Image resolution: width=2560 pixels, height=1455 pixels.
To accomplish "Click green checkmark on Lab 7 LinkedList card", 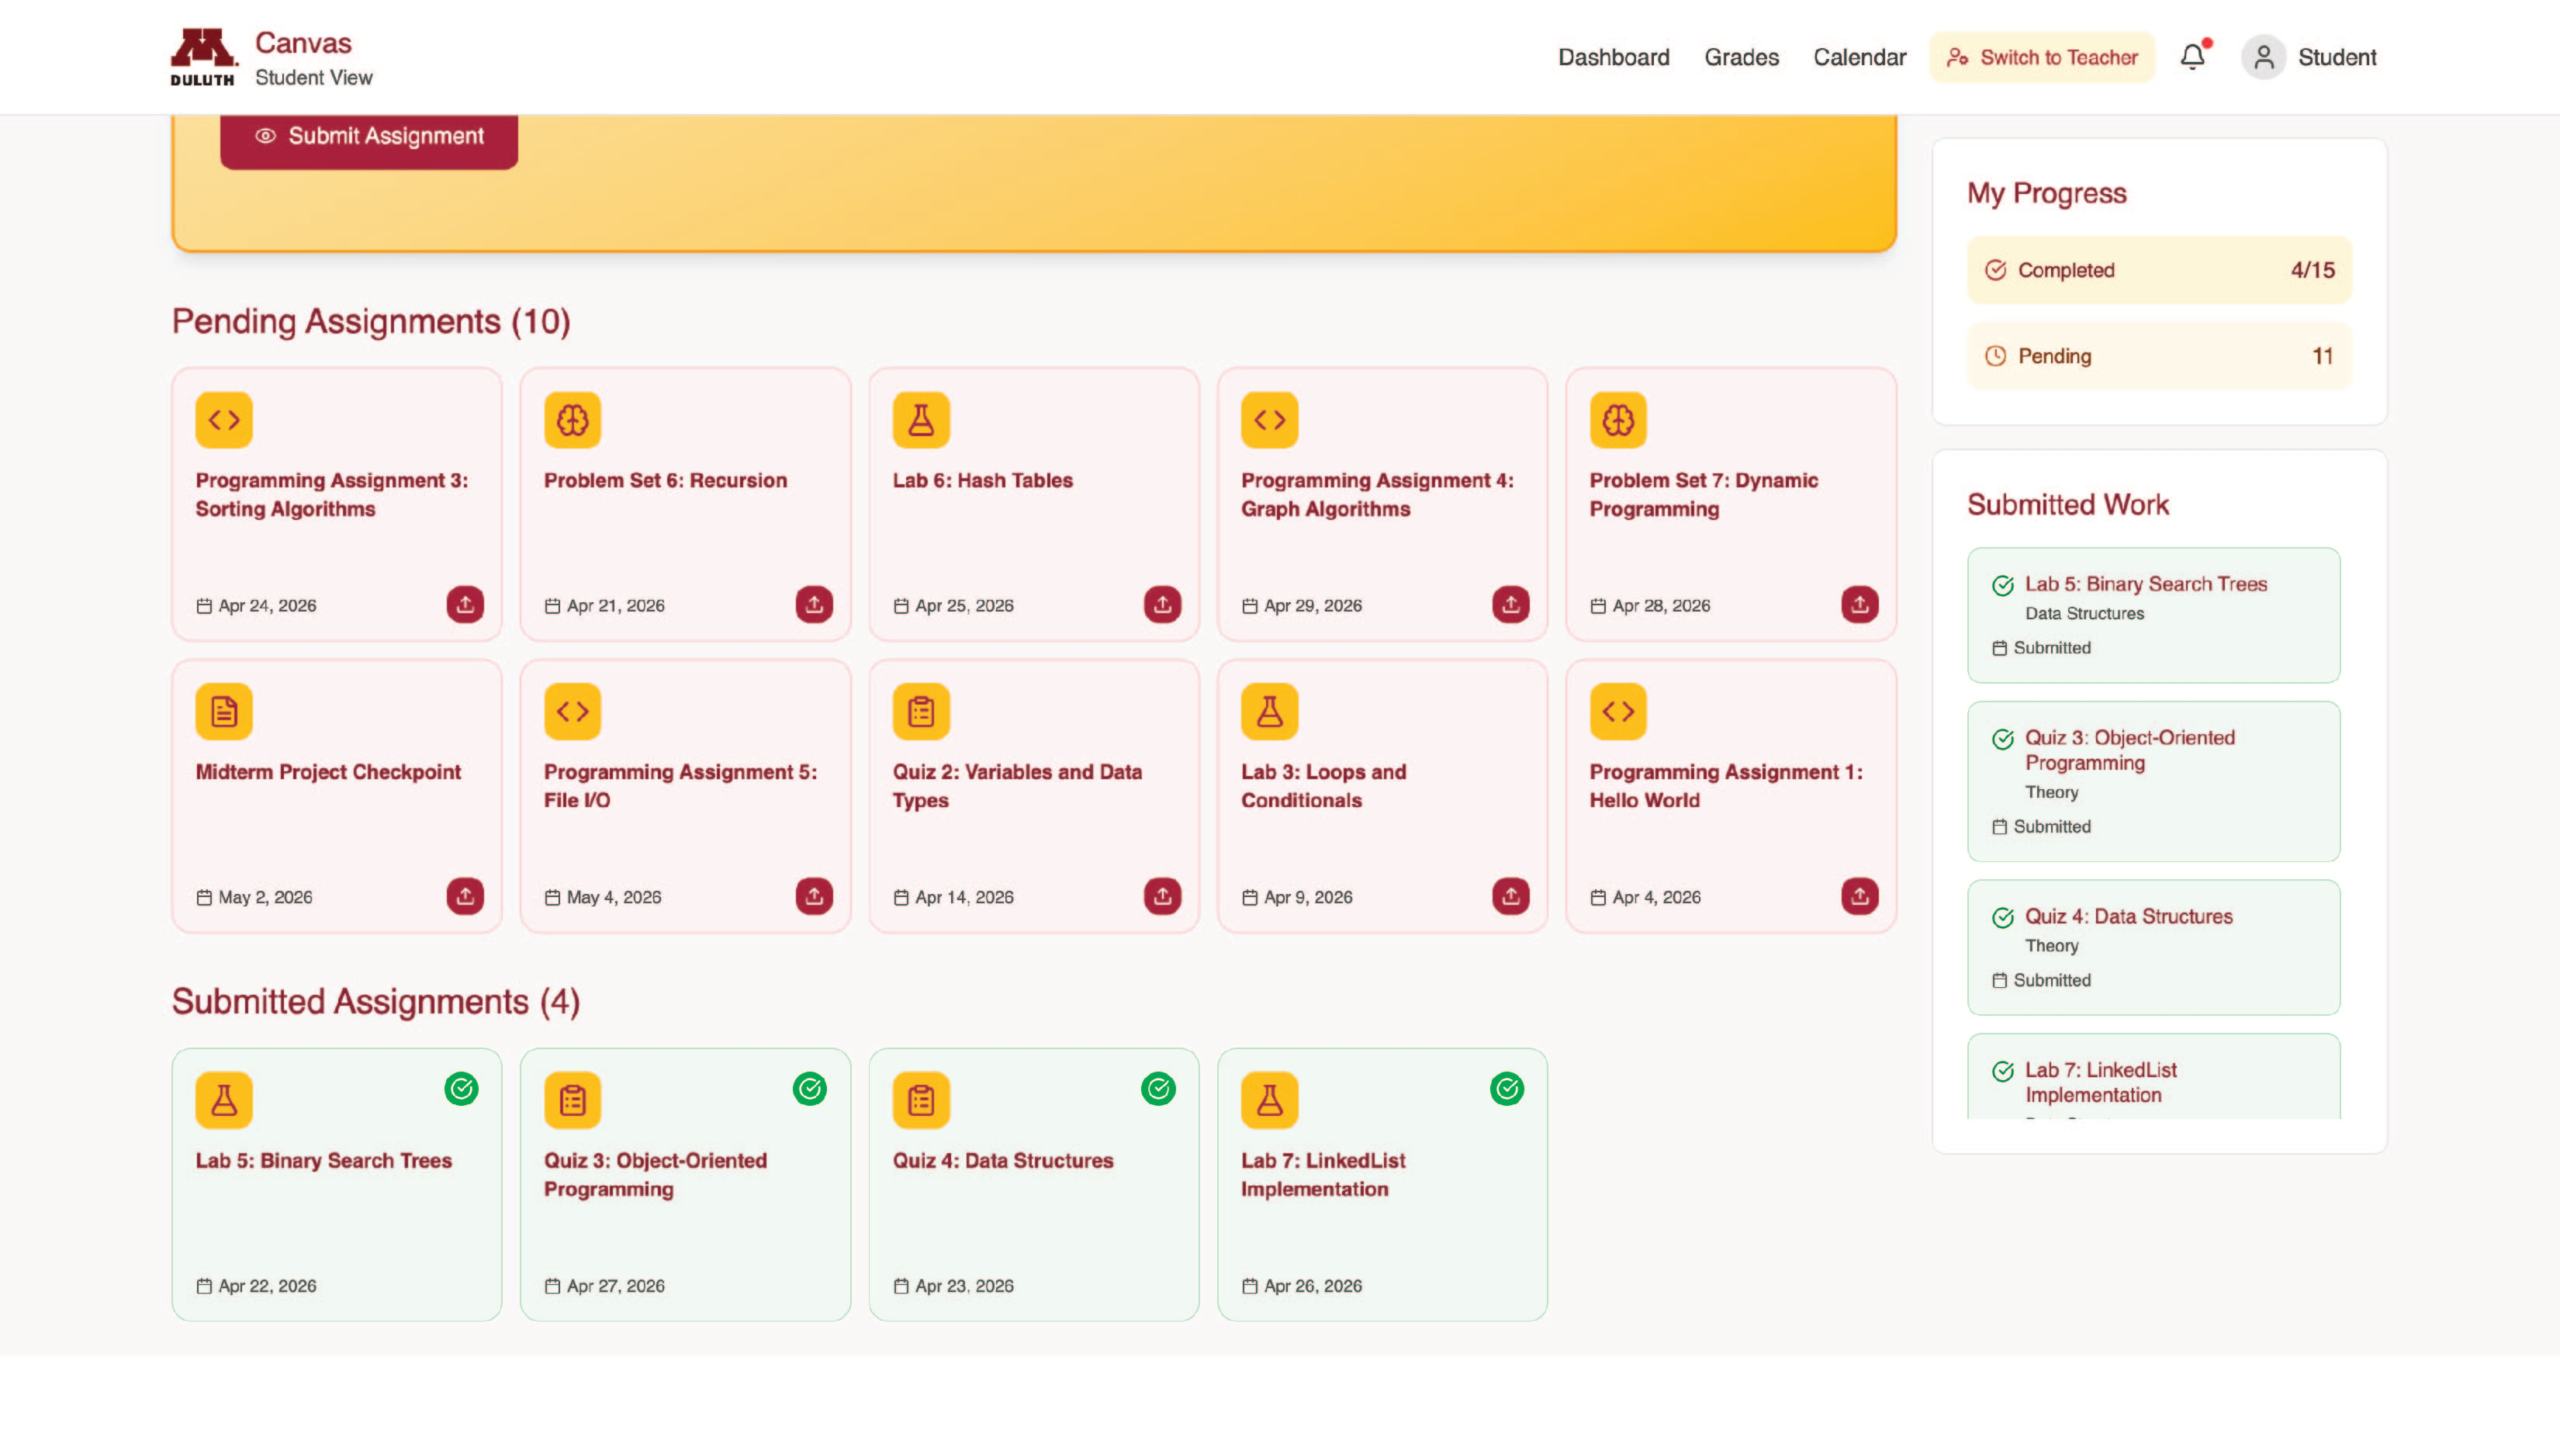I will 1507,1088.
